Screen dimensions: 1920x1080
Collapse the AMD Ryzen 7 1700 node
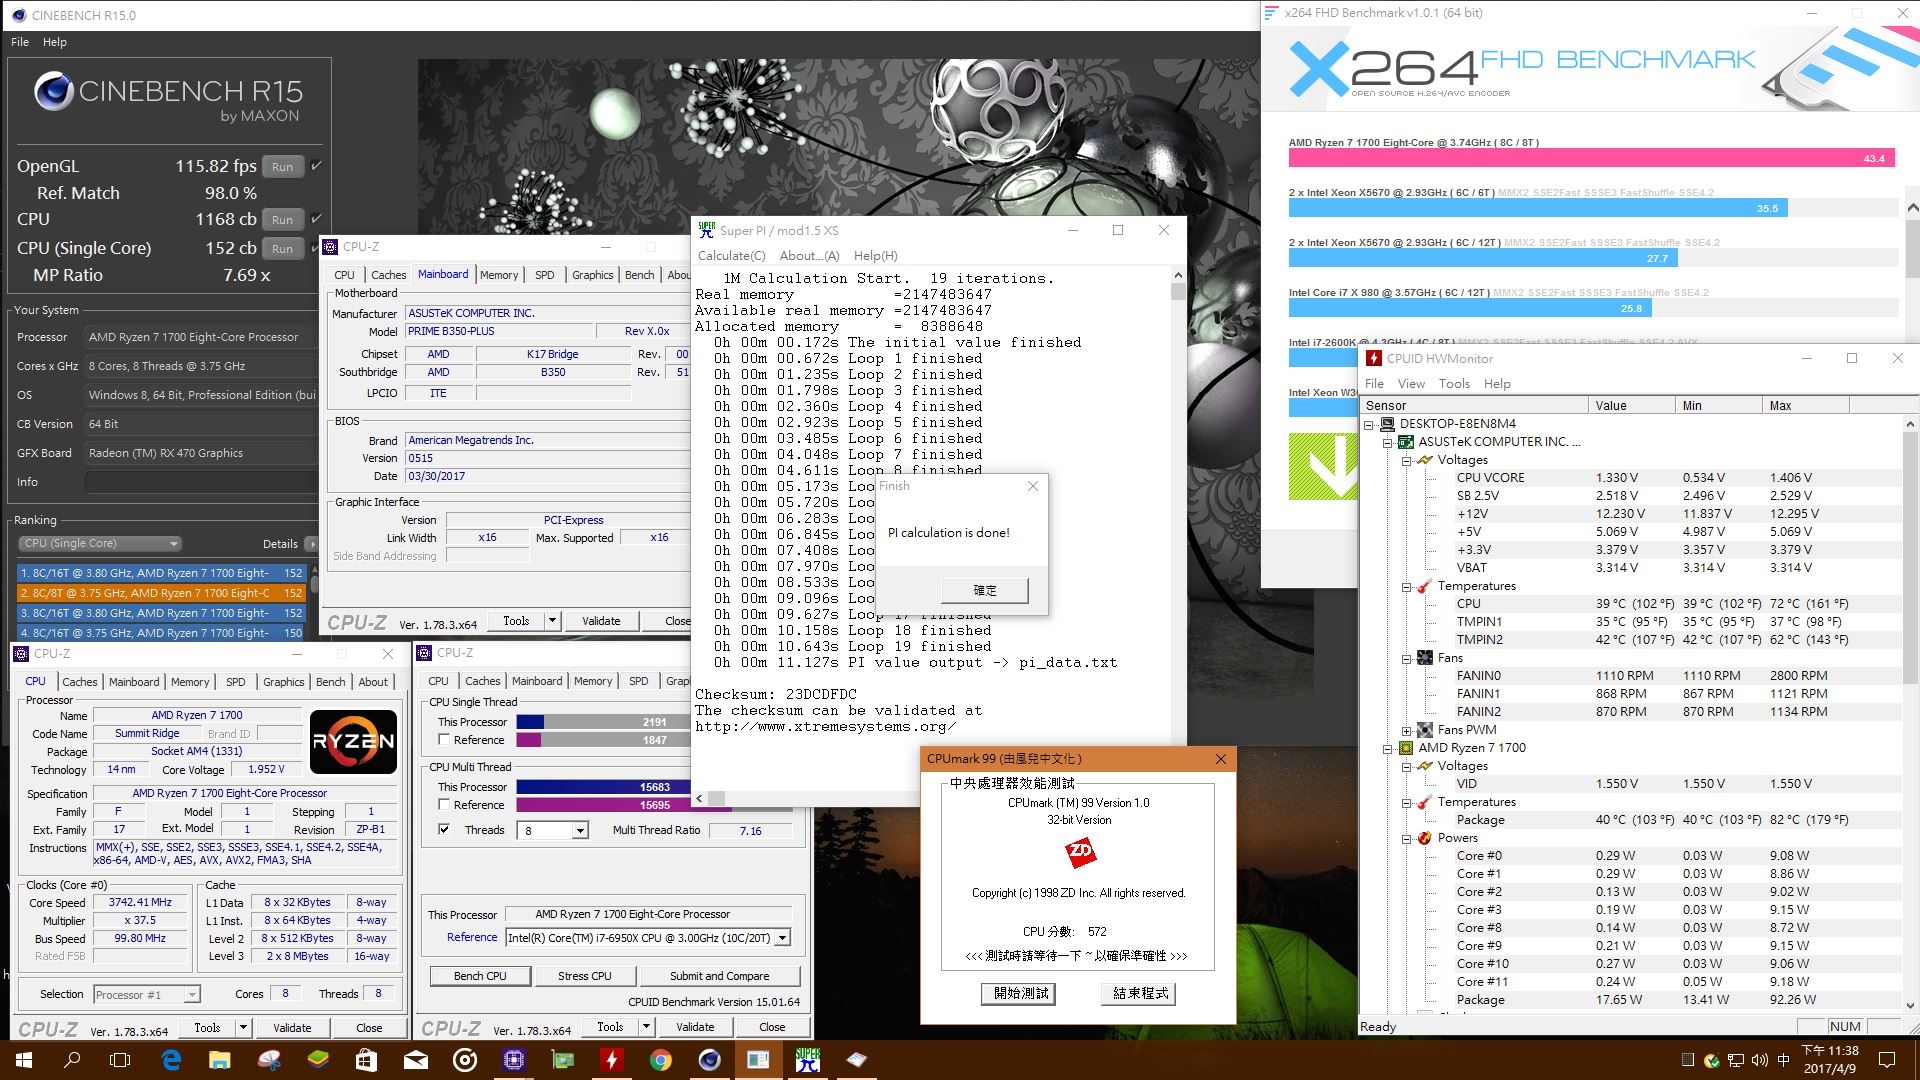(1388, 748)
